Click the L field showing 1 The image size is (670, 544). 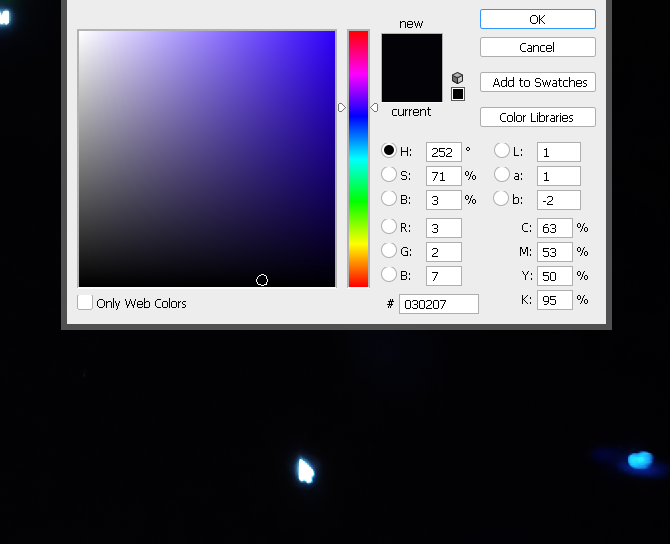[x=559, y=152]
